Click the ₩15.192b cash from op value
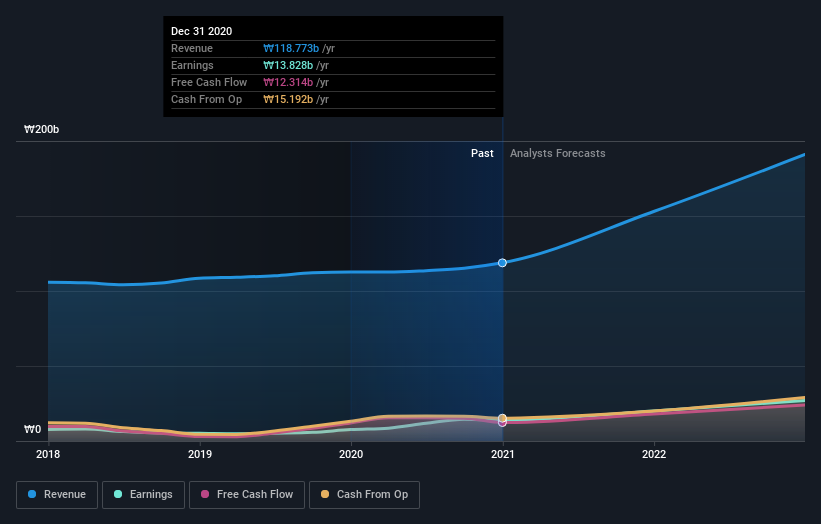The image size is (821, 524). [288, 99]
